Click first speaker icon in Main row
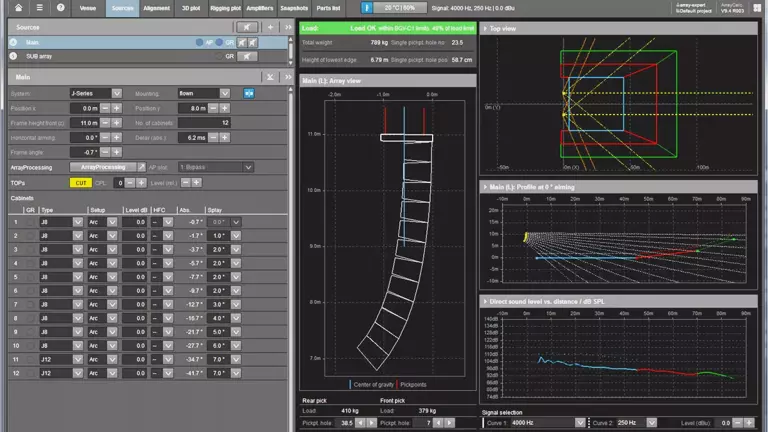Screen dimensions: 768x432 [242, 43]
